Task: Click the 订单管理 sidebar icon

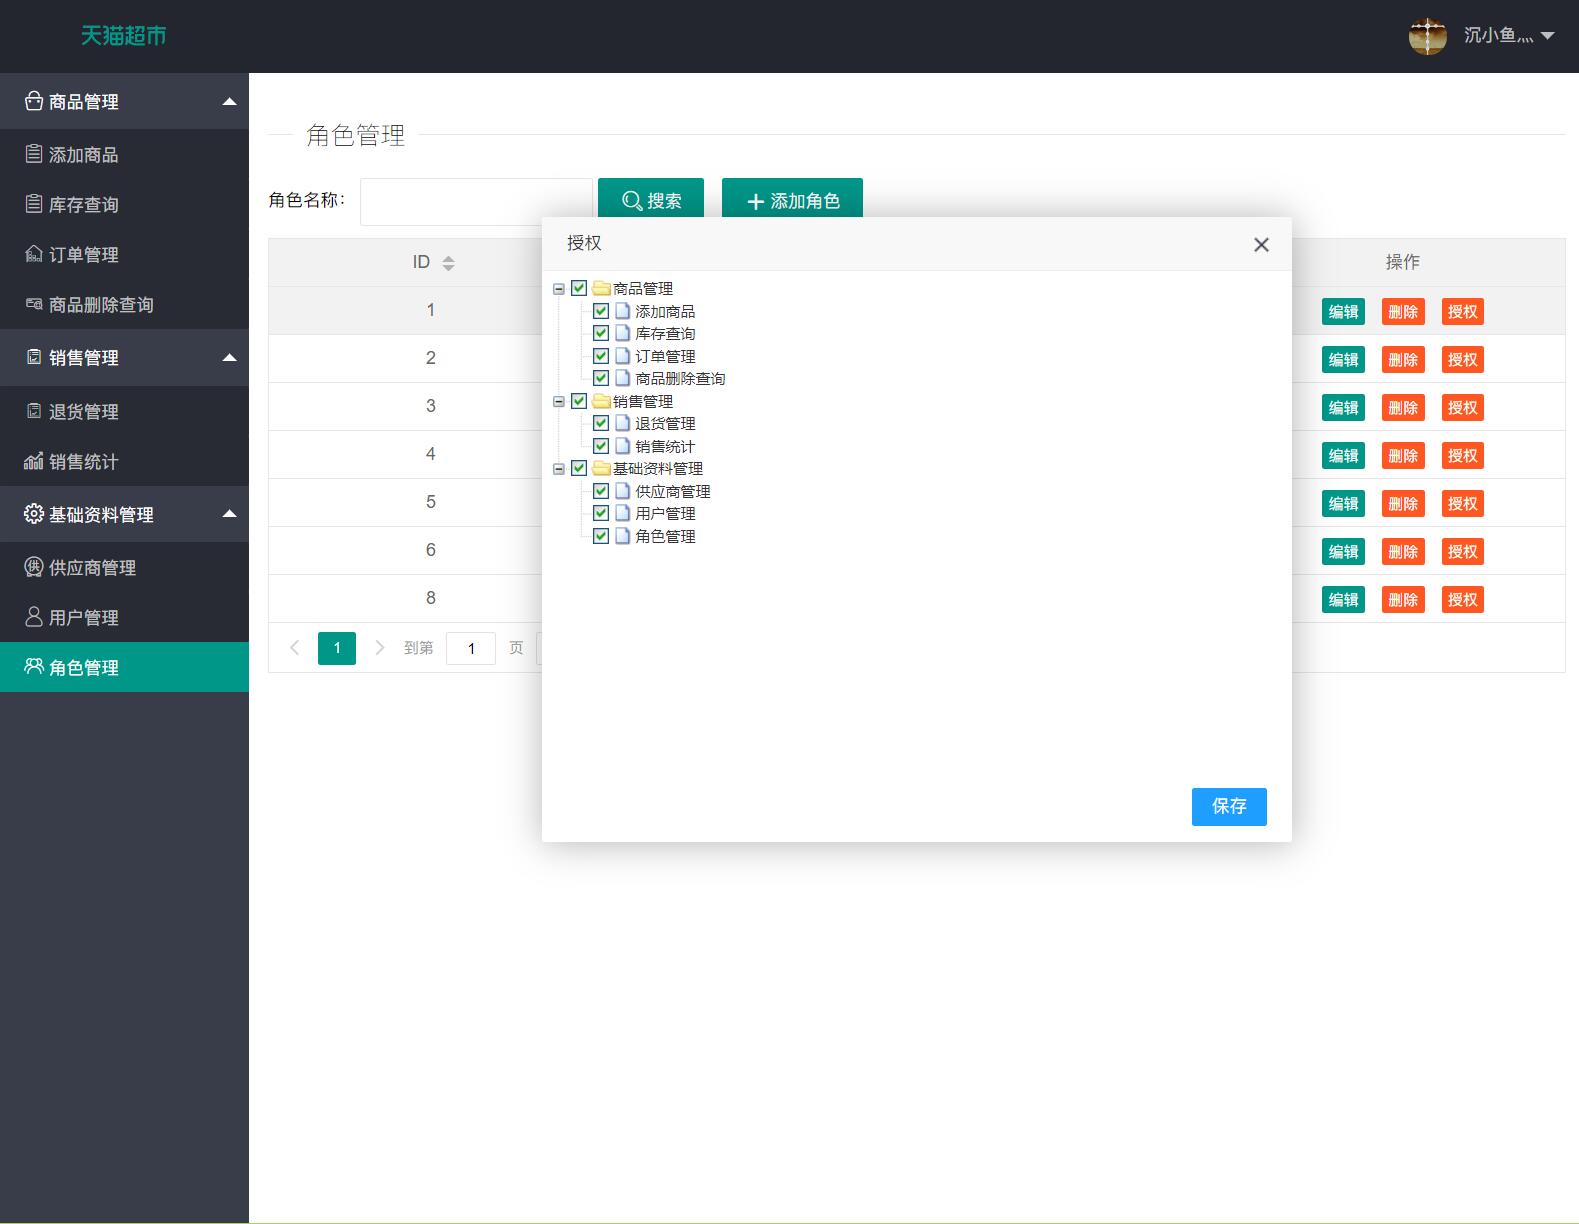Action: 34,254
